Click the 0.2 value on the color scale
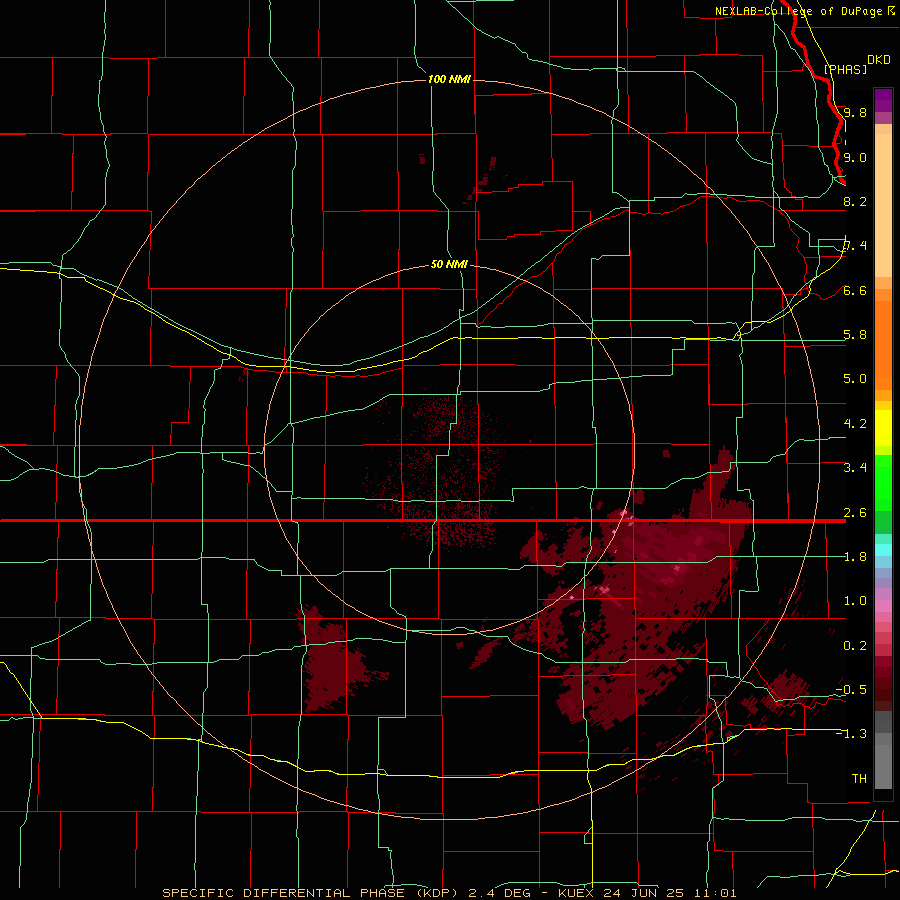This screenshot has width=900, height=900. coord(855,646)
